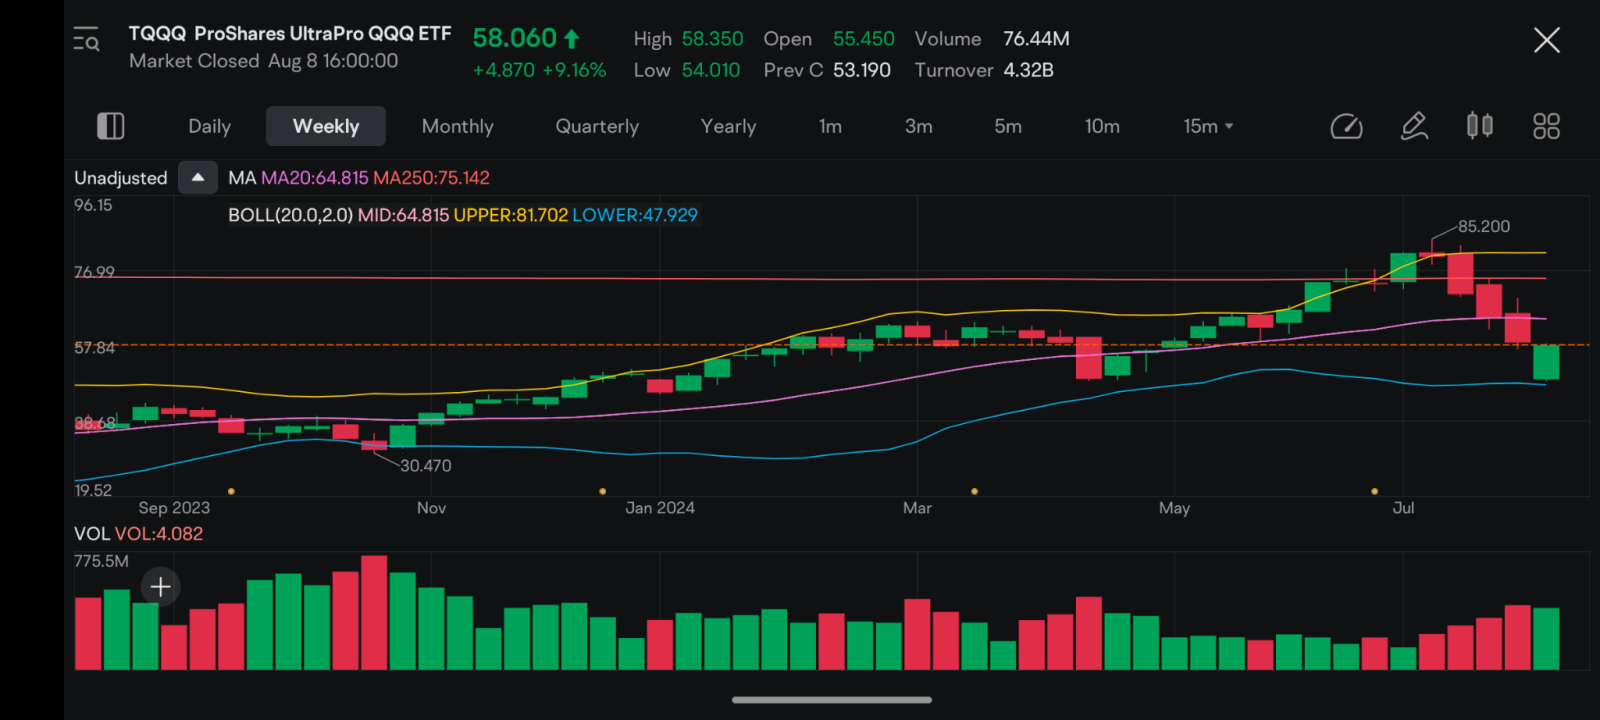Expand the Unadjusted price arrow toggle
The image size is (1600, 720).
(198, 177)
